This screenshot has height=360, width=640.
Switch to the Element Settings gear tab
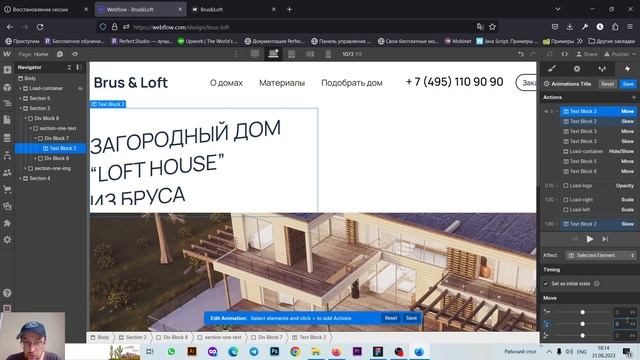pos(577,69)
